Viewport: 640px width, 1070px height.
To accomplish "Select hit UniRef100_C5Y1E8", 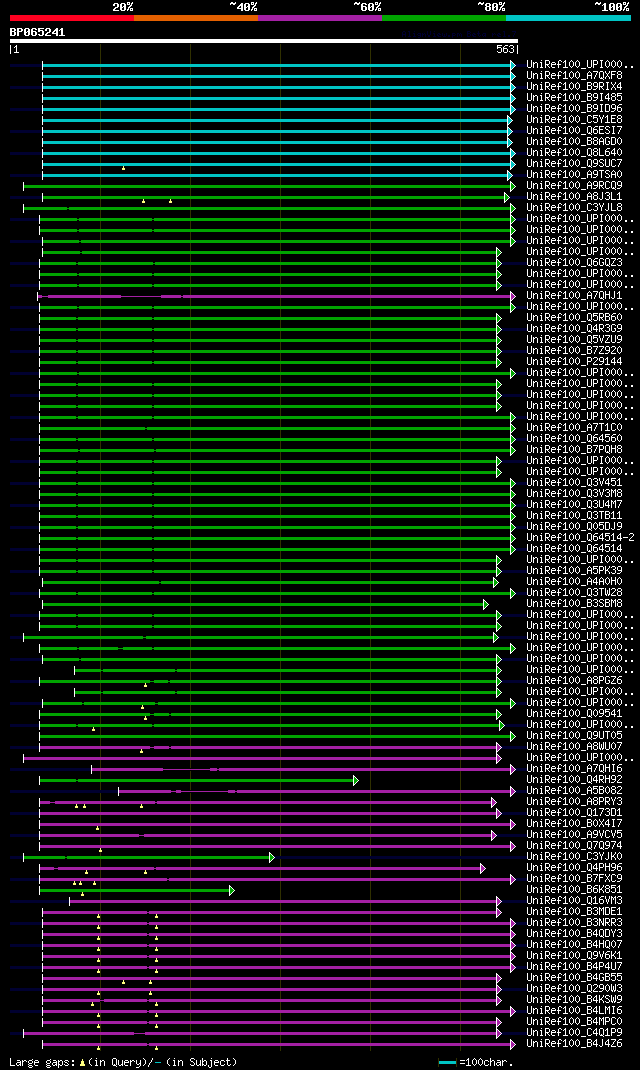I will [x=574, y=119].
